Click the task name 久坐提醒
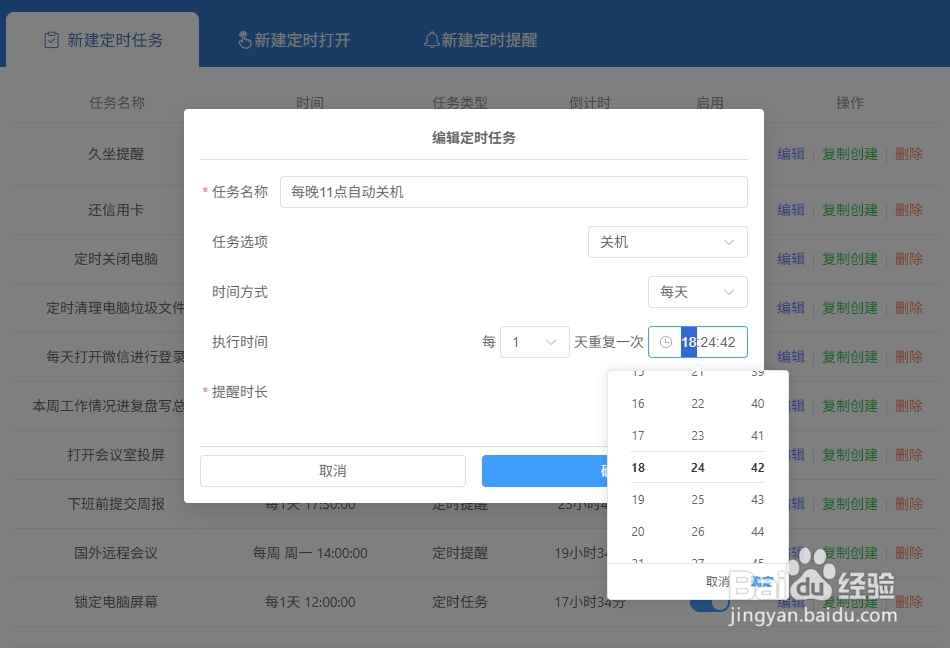This screenshot has width=950, height=648. pos(116,154)
